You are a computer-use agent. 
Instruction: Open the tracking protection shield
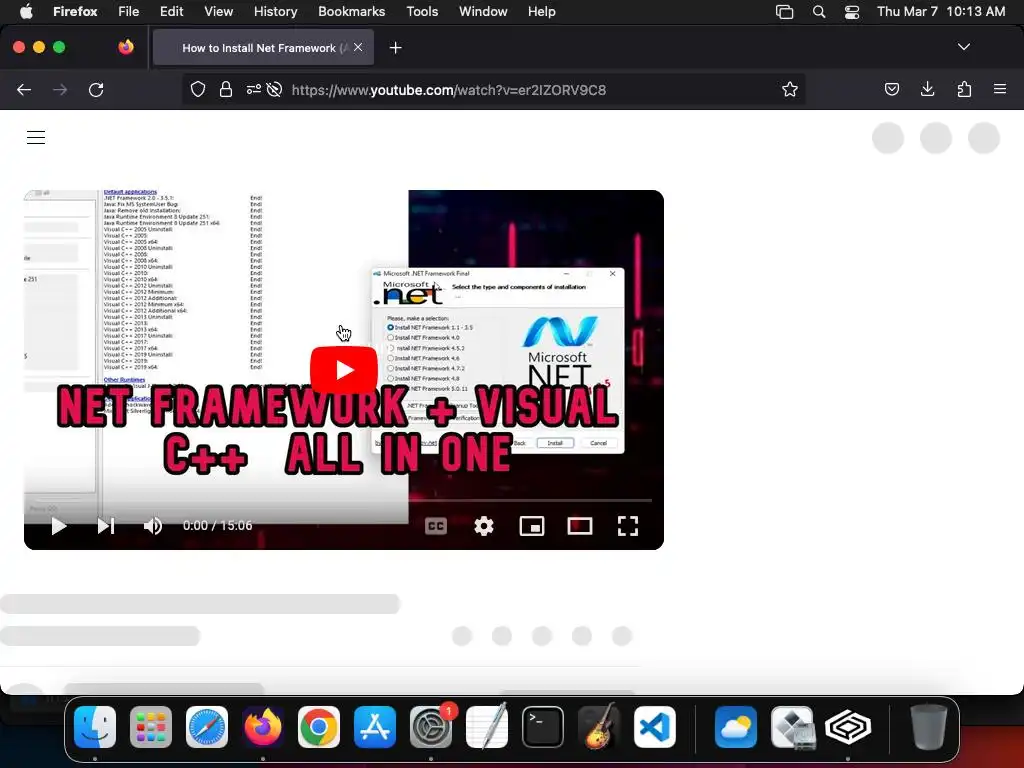198,89
